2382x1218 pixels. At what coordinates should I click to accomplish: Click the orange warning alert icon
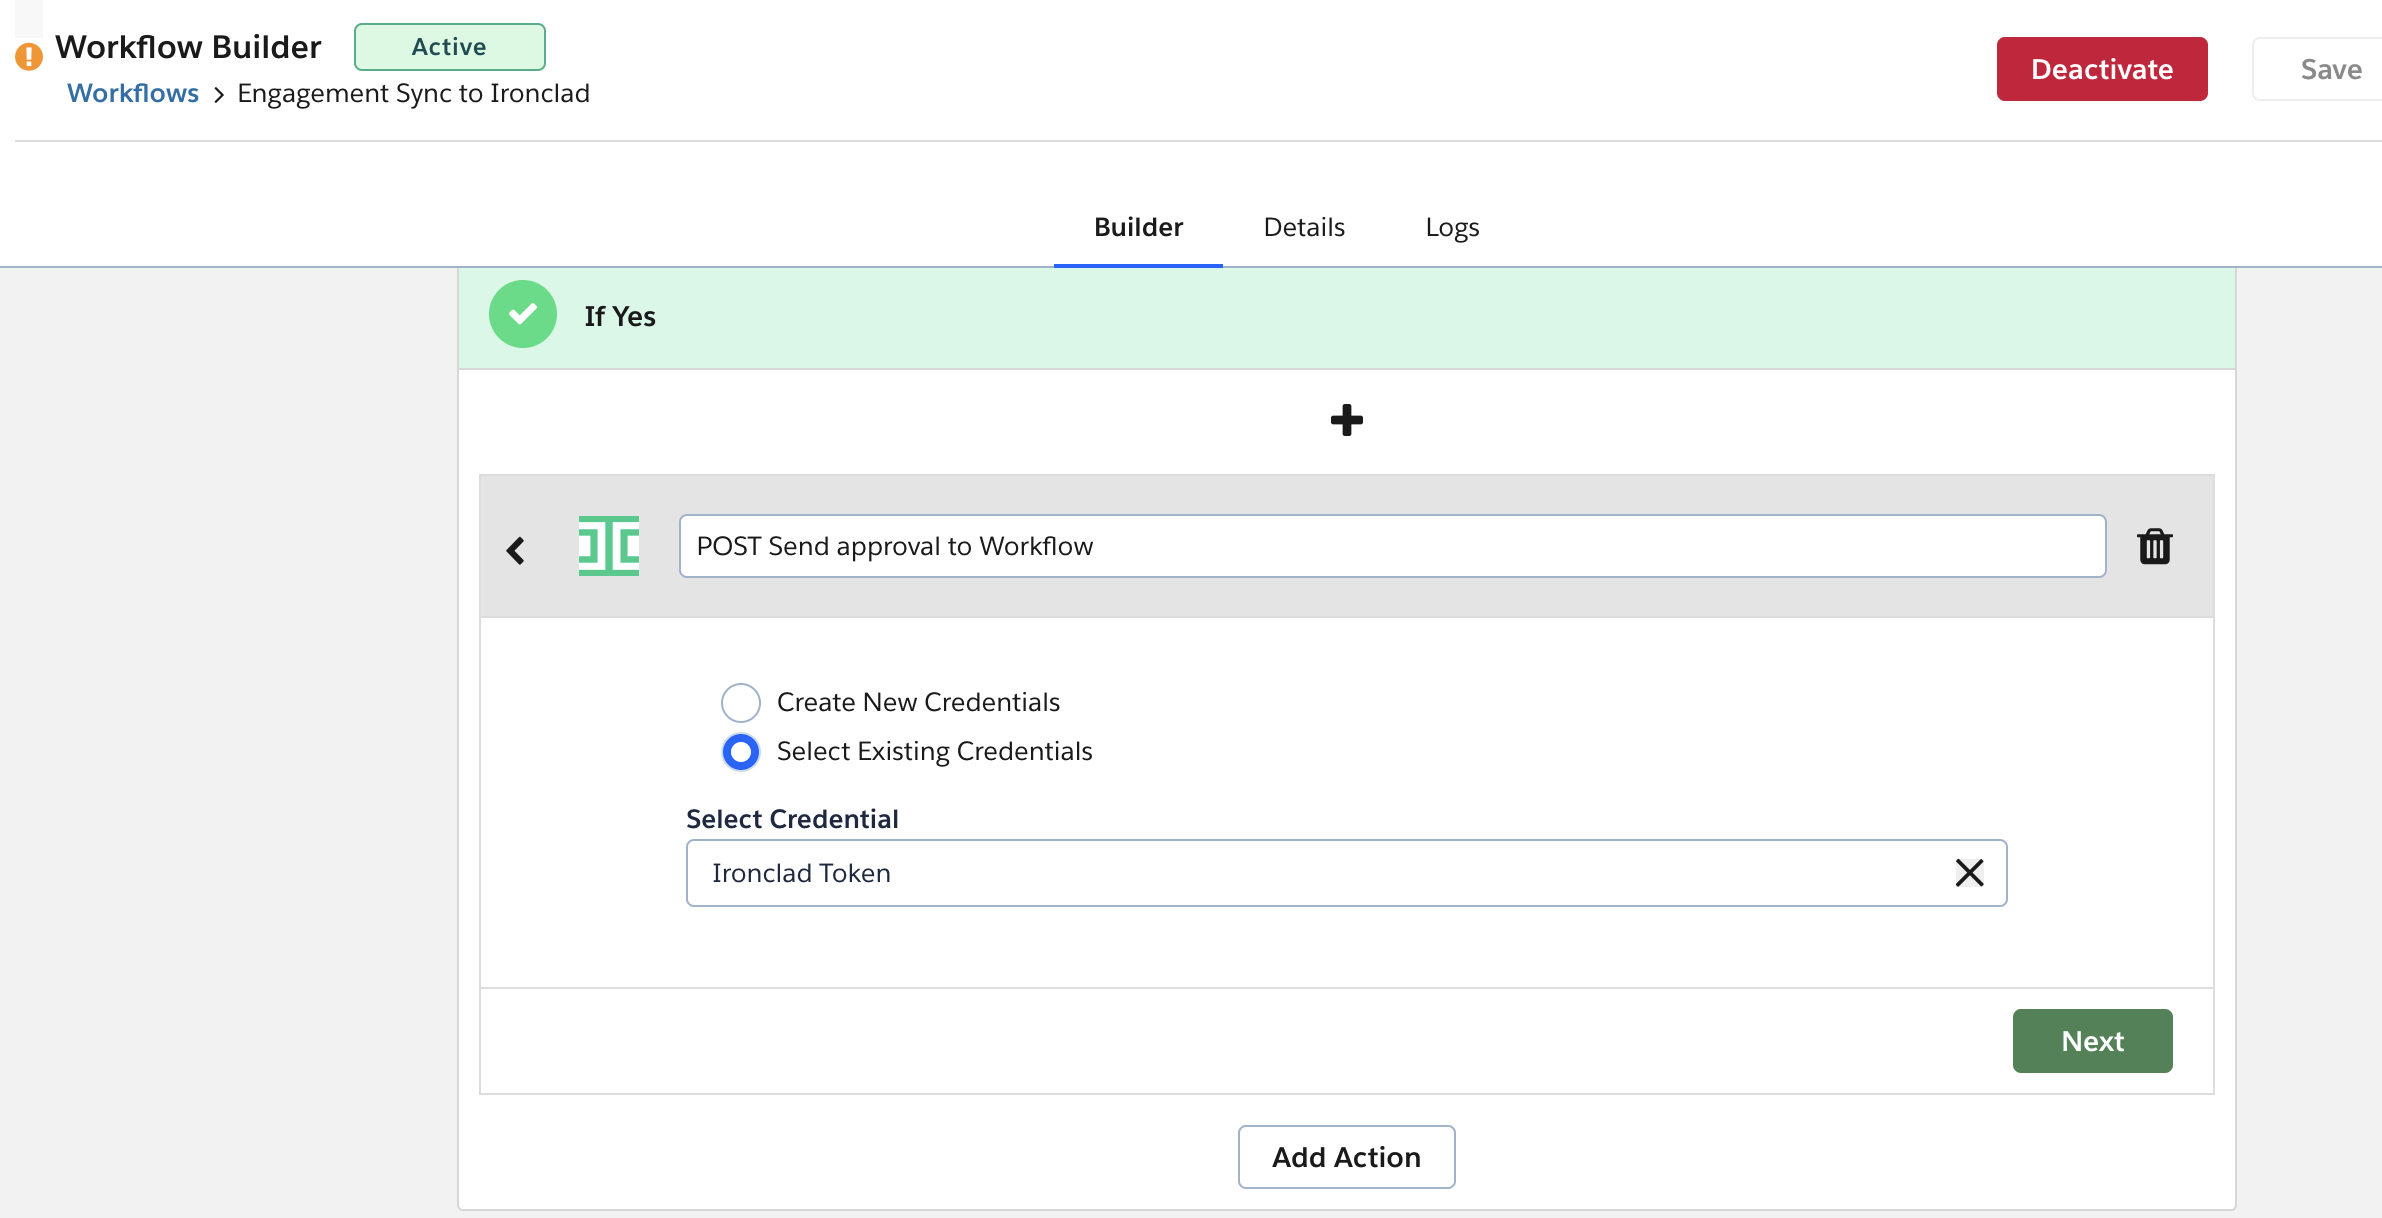coord(29,57)
